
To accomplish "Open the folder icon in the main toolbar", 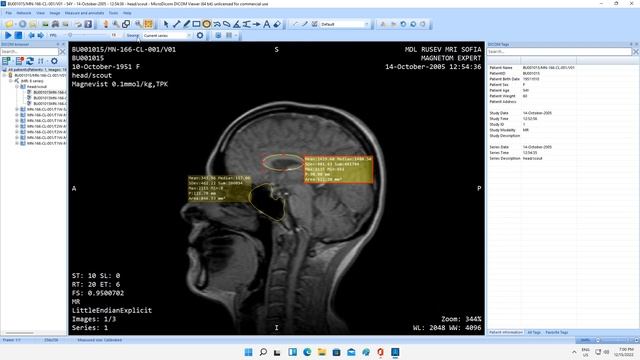I will click(x=9, y=24).
